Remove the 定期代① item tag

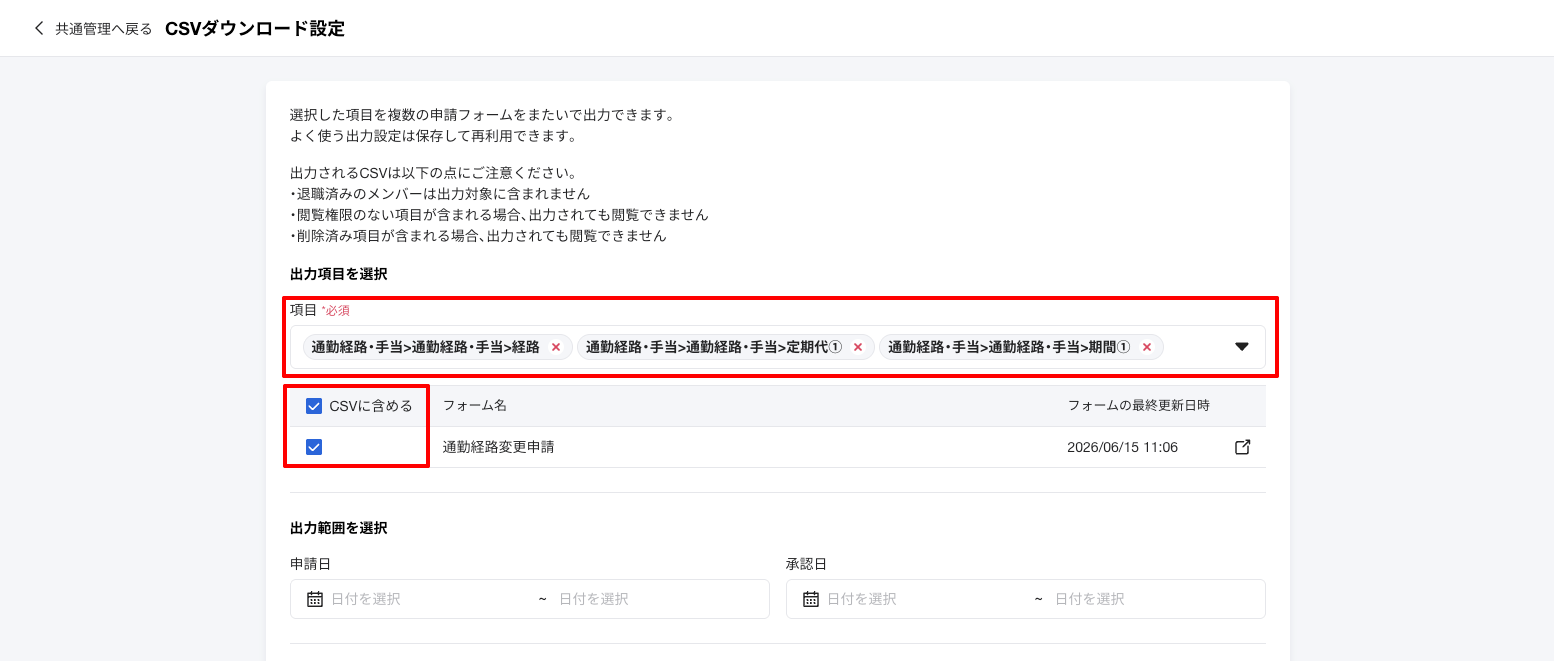pyautogui.click(x=858, y=347)
